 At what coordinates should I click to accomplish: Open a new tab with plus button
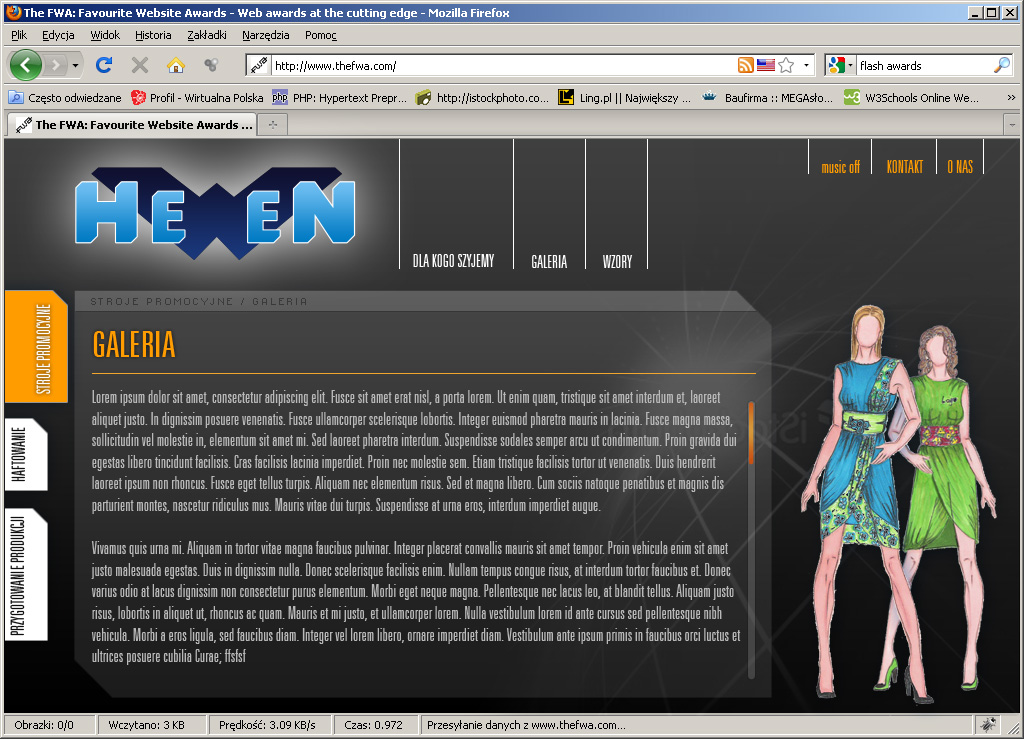(272, 125)
